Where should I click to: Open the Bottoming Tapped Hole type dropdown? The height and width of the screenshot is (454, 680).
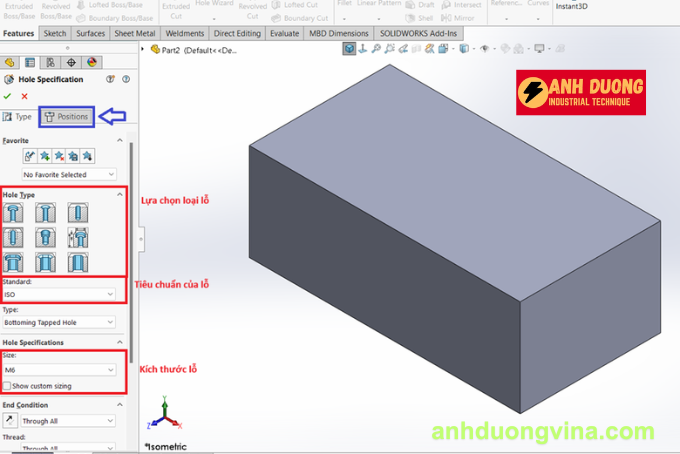[x=59, y=322]
